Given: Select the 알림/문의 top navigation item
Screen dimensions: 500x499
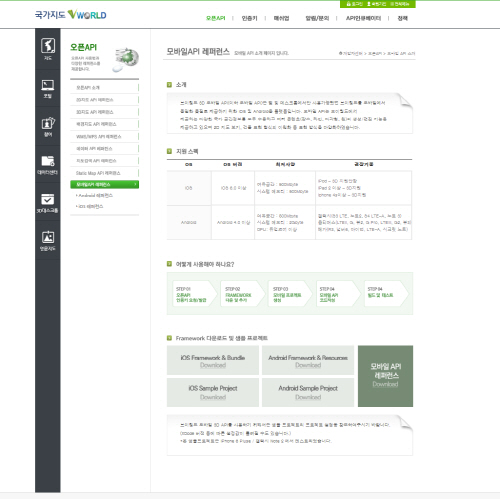Looking at the screenshot, I should [x=317, y=18].
